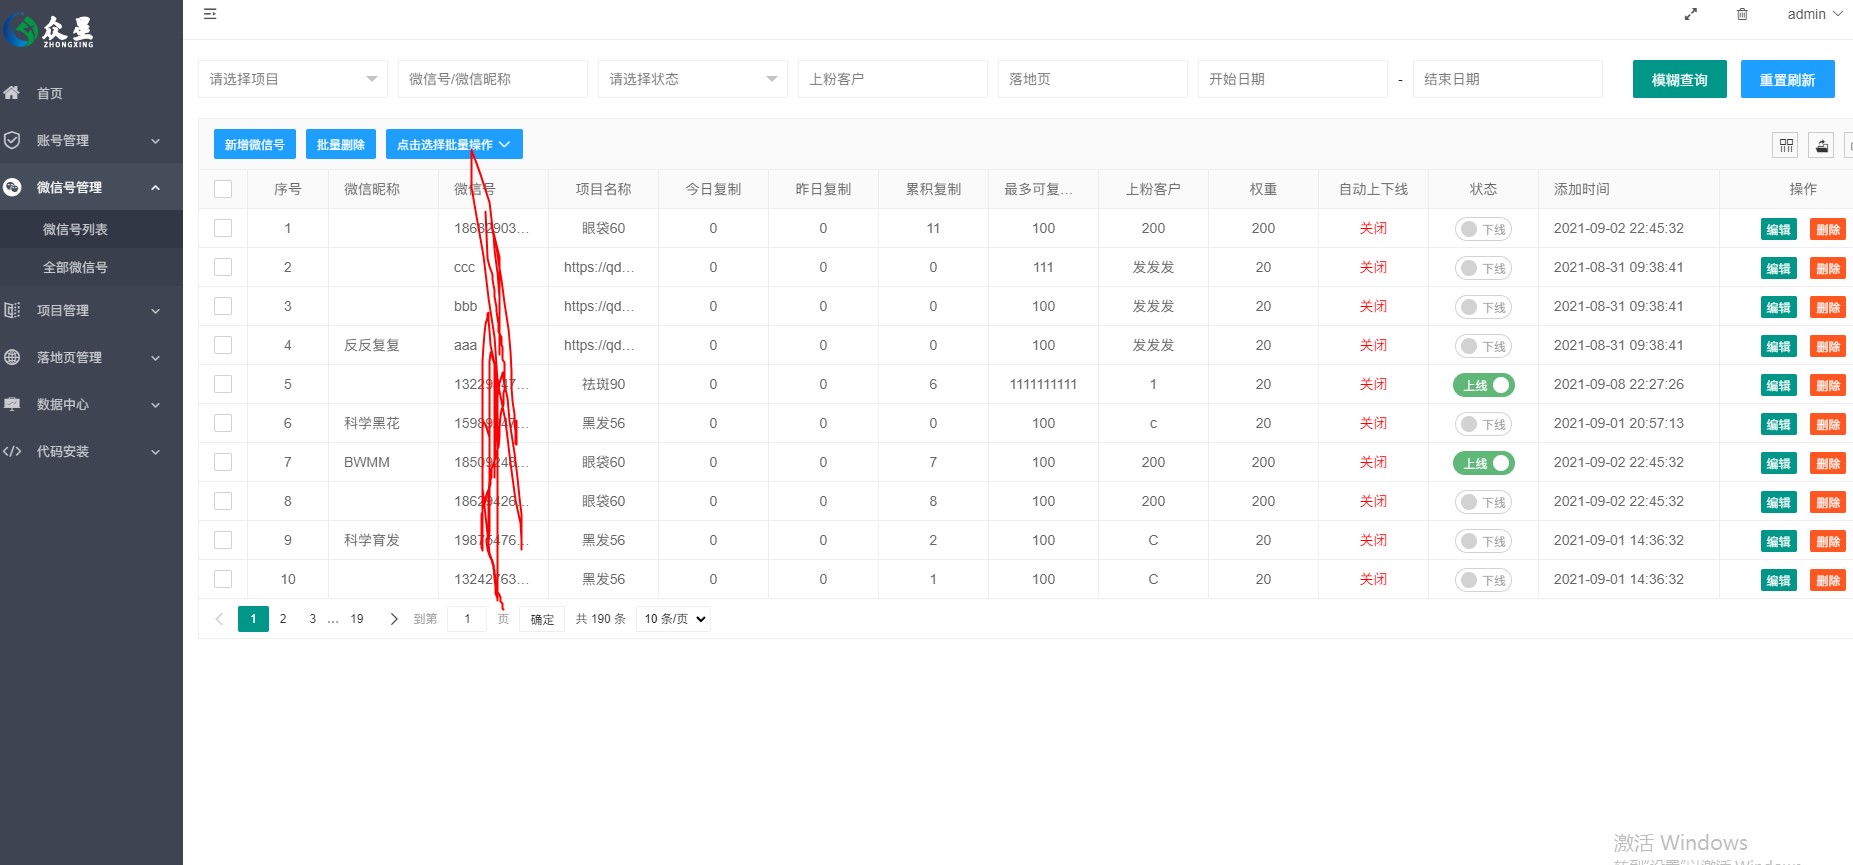The image size is (1853, 865).
Task: Jump to page 19
Action: (357, 619)
